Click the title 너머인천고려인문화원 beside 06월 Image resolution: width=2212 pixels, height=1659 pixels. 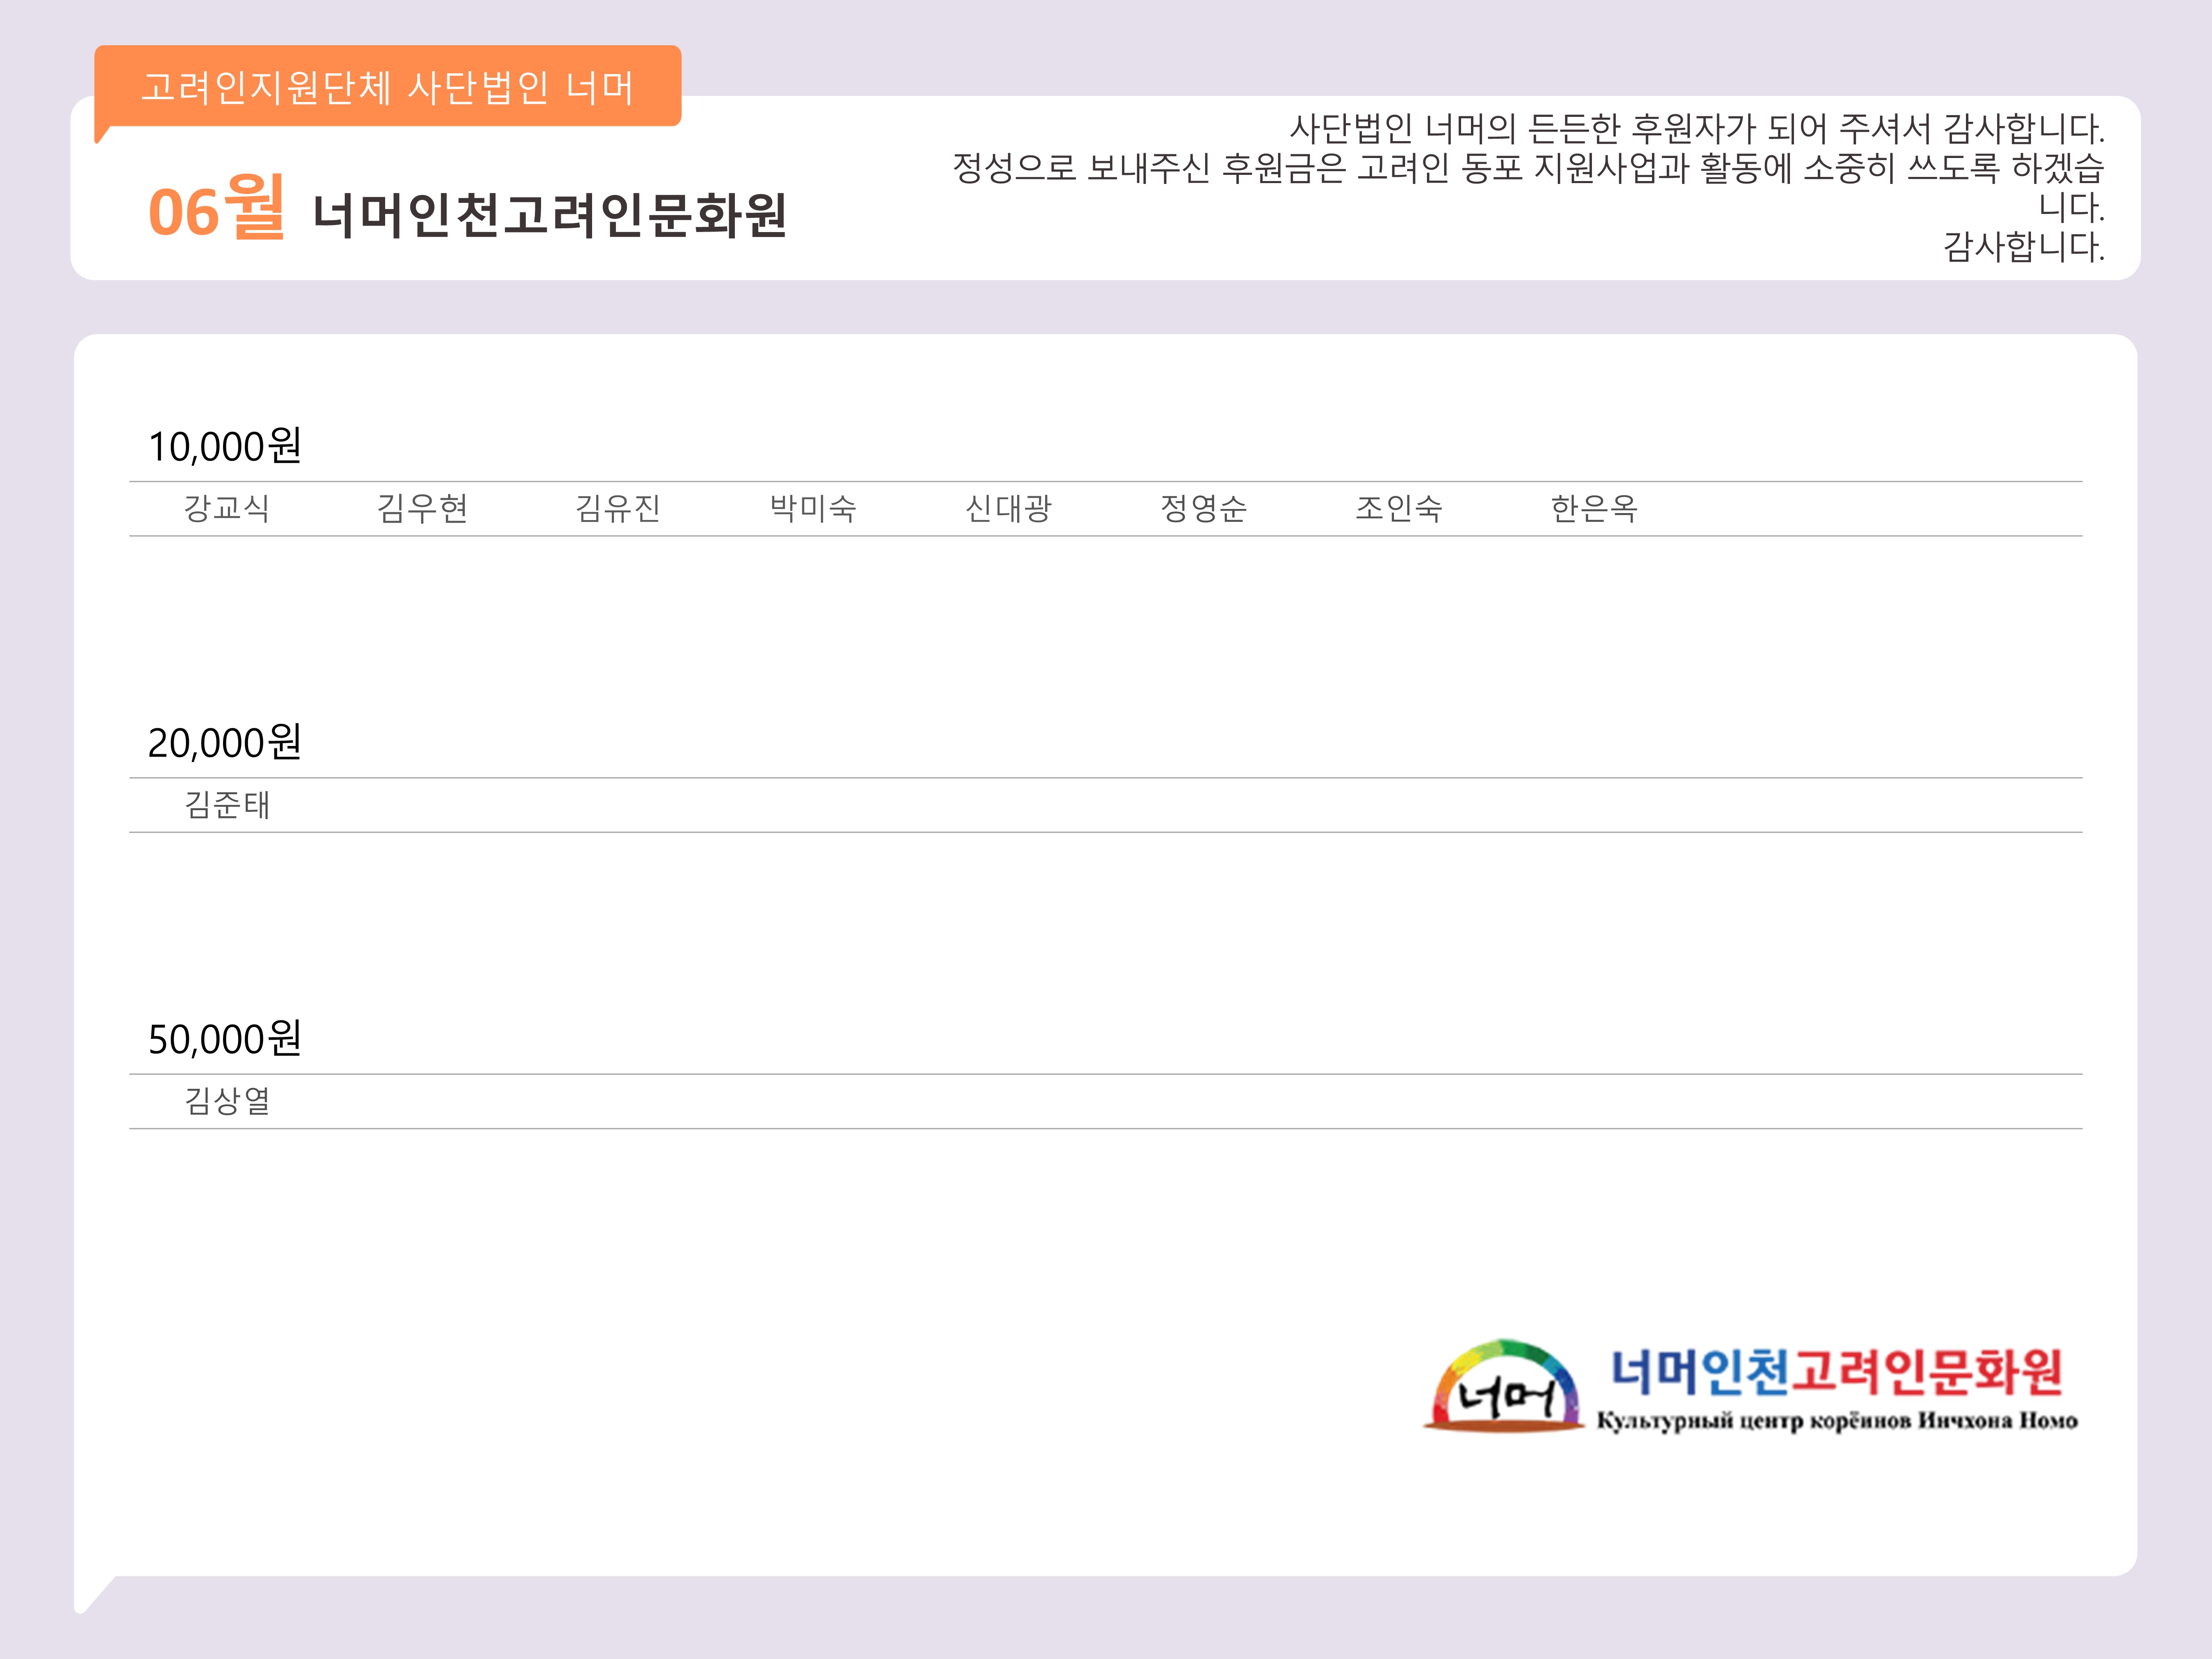coord(550,216)
